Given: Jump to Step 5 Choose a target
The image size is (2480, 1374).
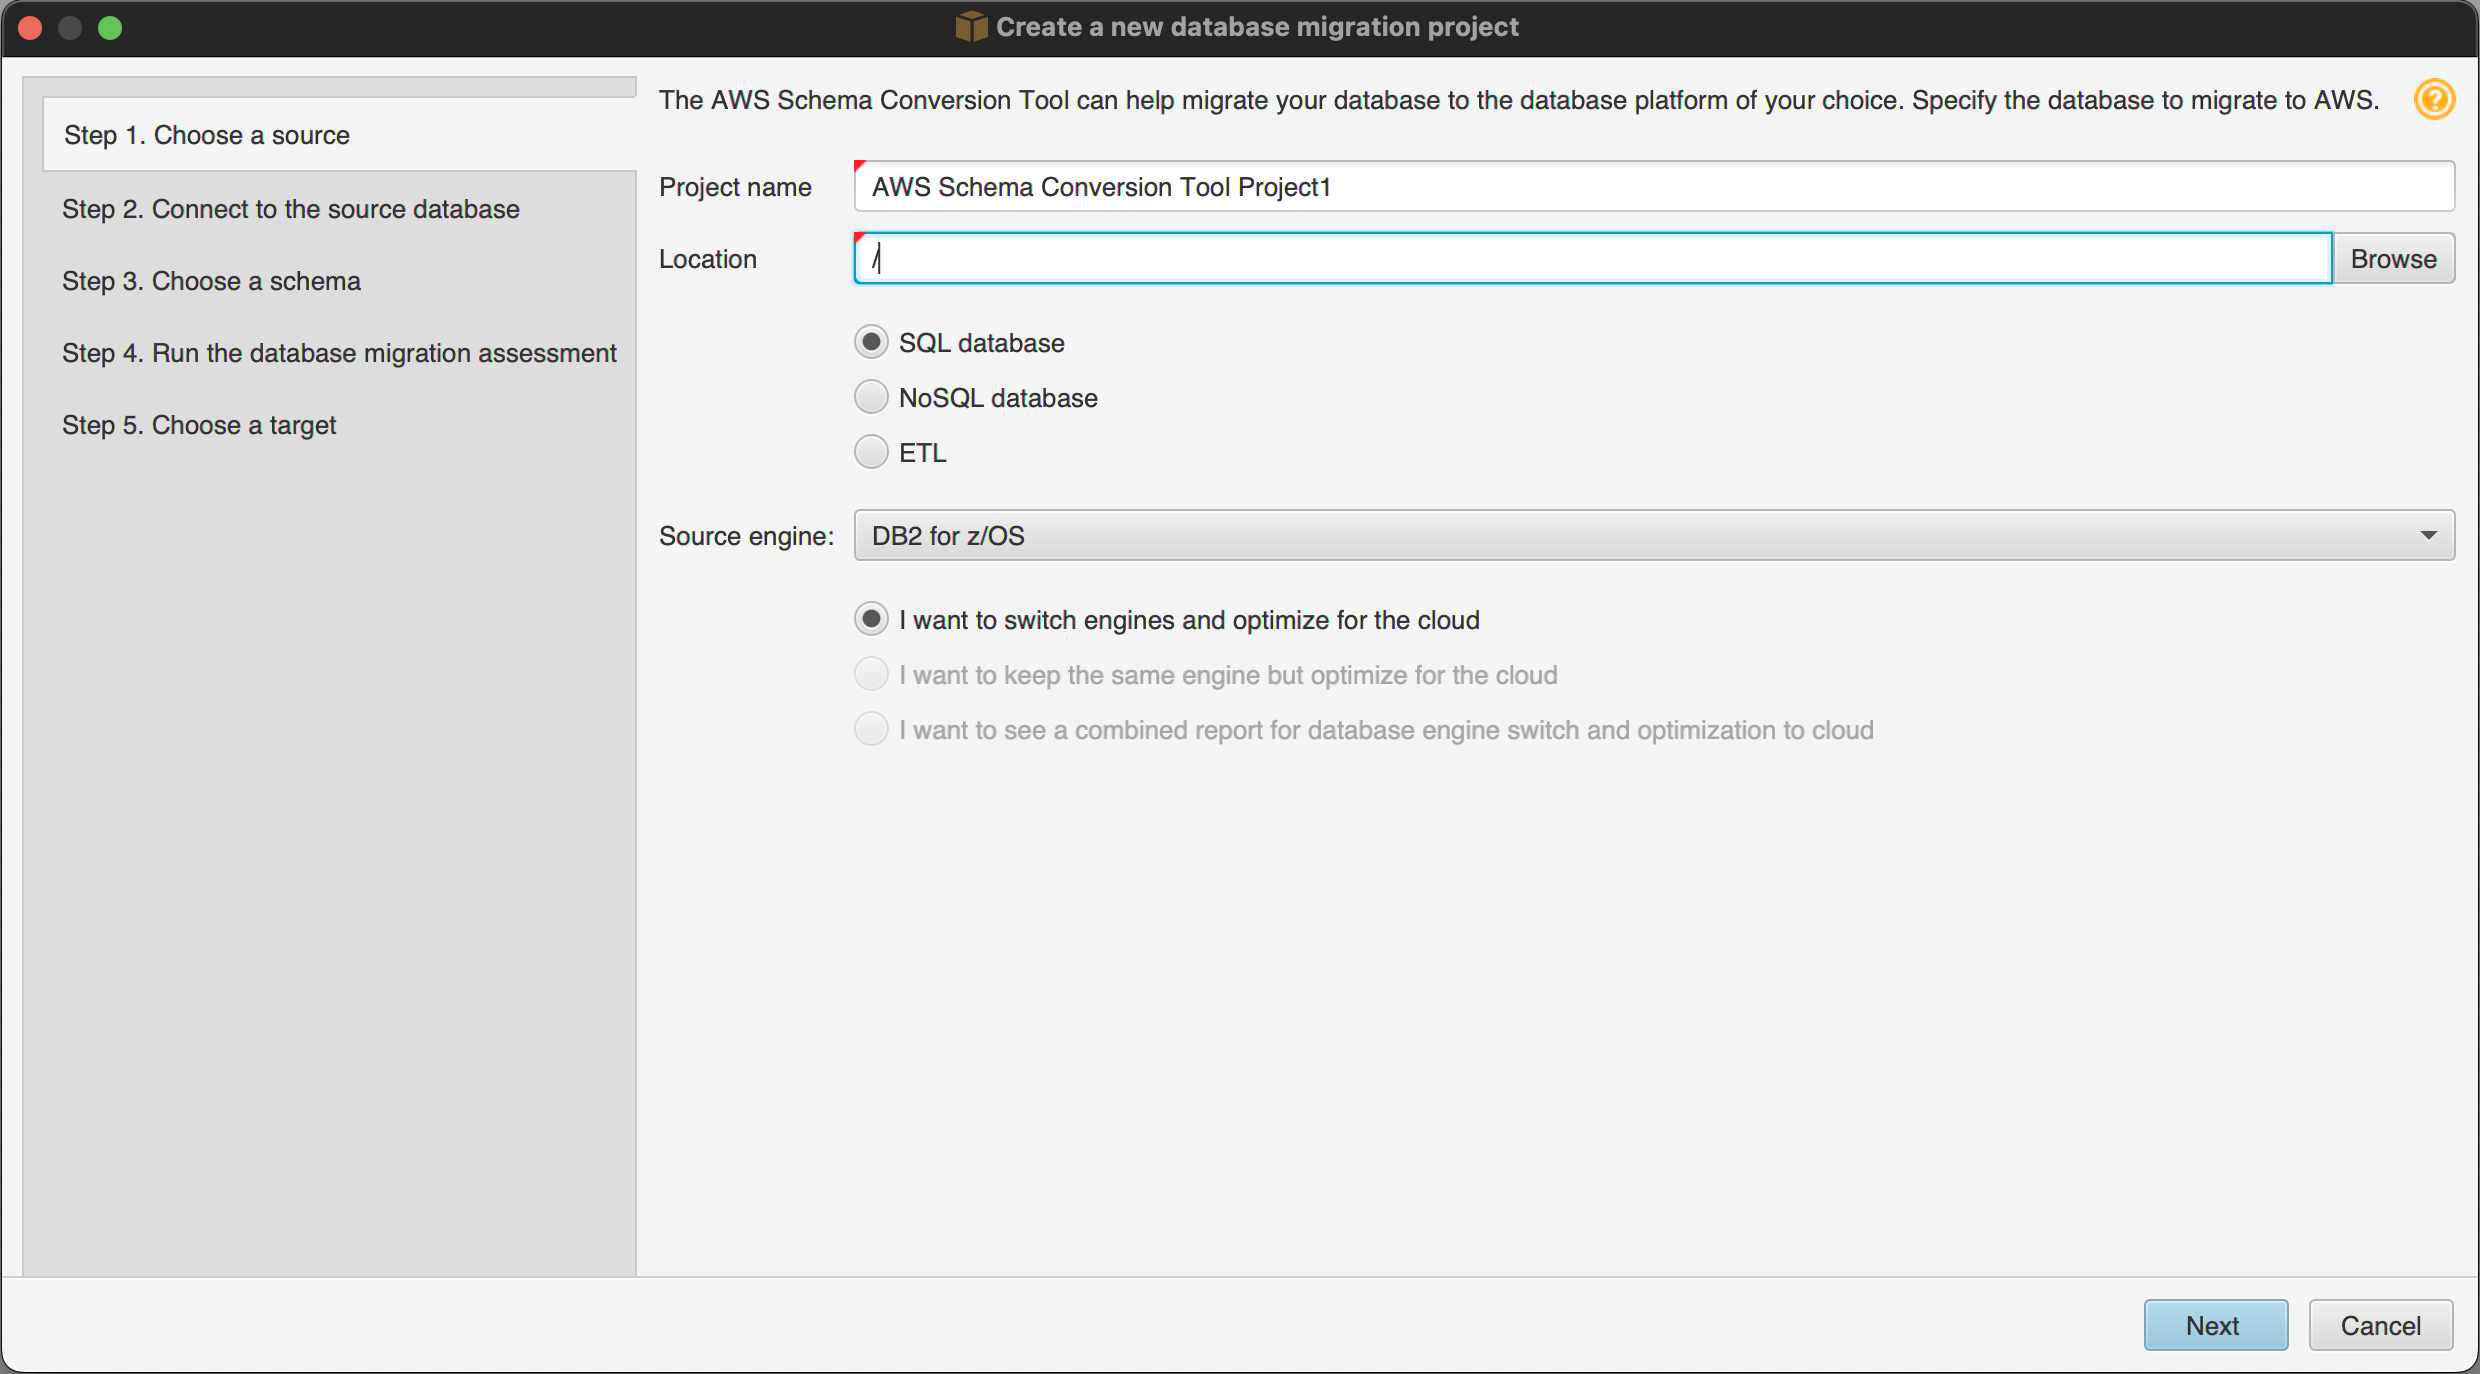Looking at the screenshot, I should [199, 425].
